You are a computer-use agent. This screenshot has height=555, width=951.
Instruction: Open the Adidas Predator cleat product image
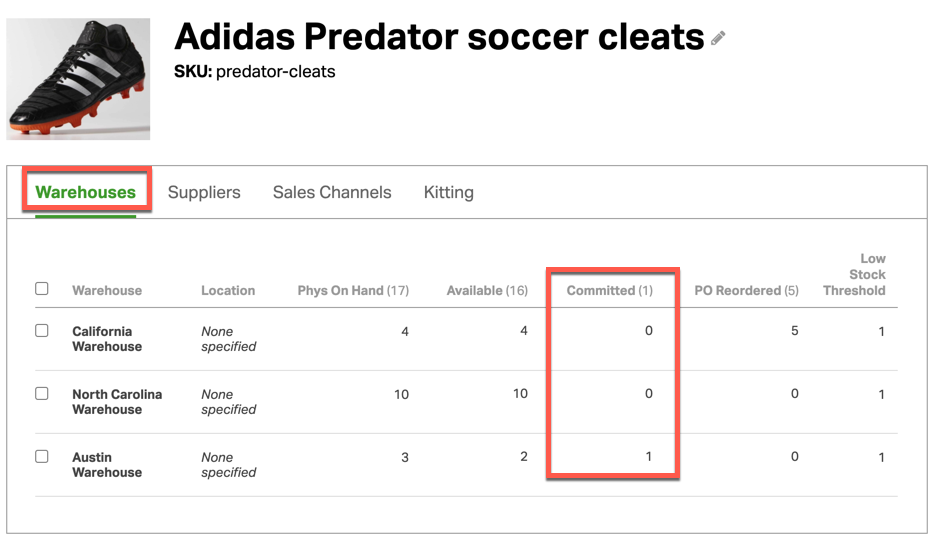click(78, 79)
